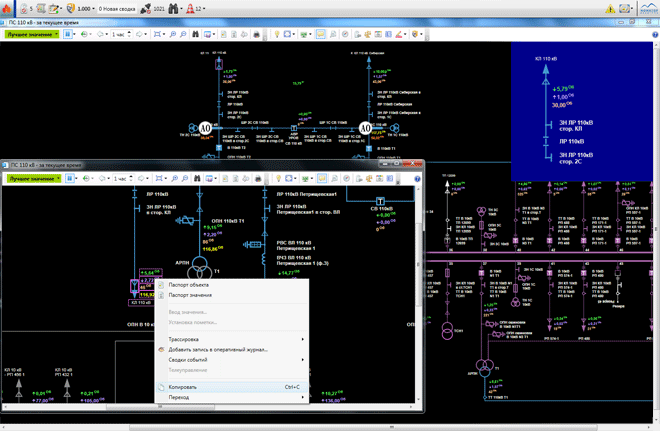Click the right AO circle symbol on diagram
This screenshot has width=660, height=431.
click(x=365, y=128)
